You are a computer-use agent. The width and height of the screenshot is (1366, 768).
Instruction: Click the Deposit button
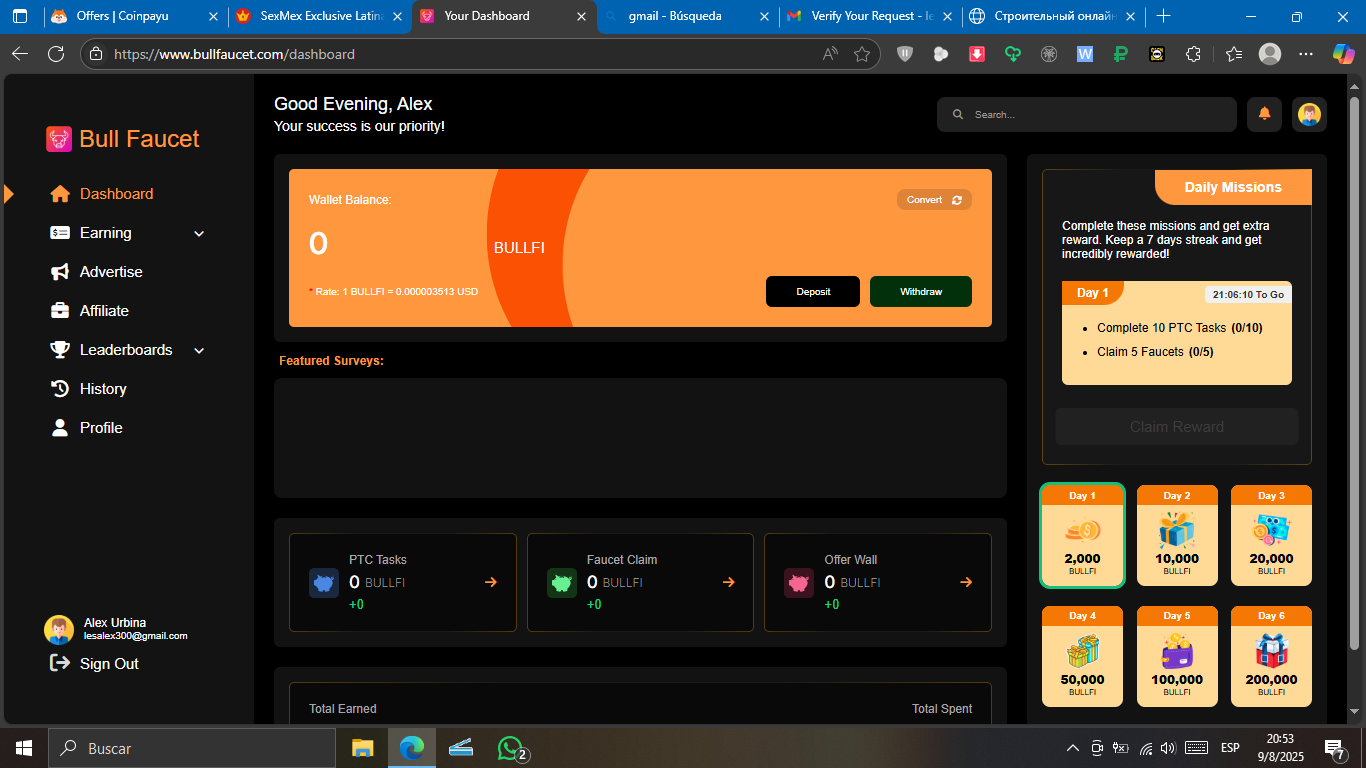pos(813,292)
